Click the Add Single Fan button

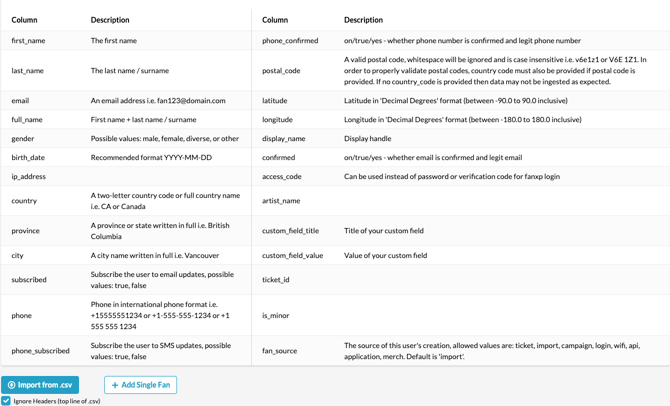[140, 385]
